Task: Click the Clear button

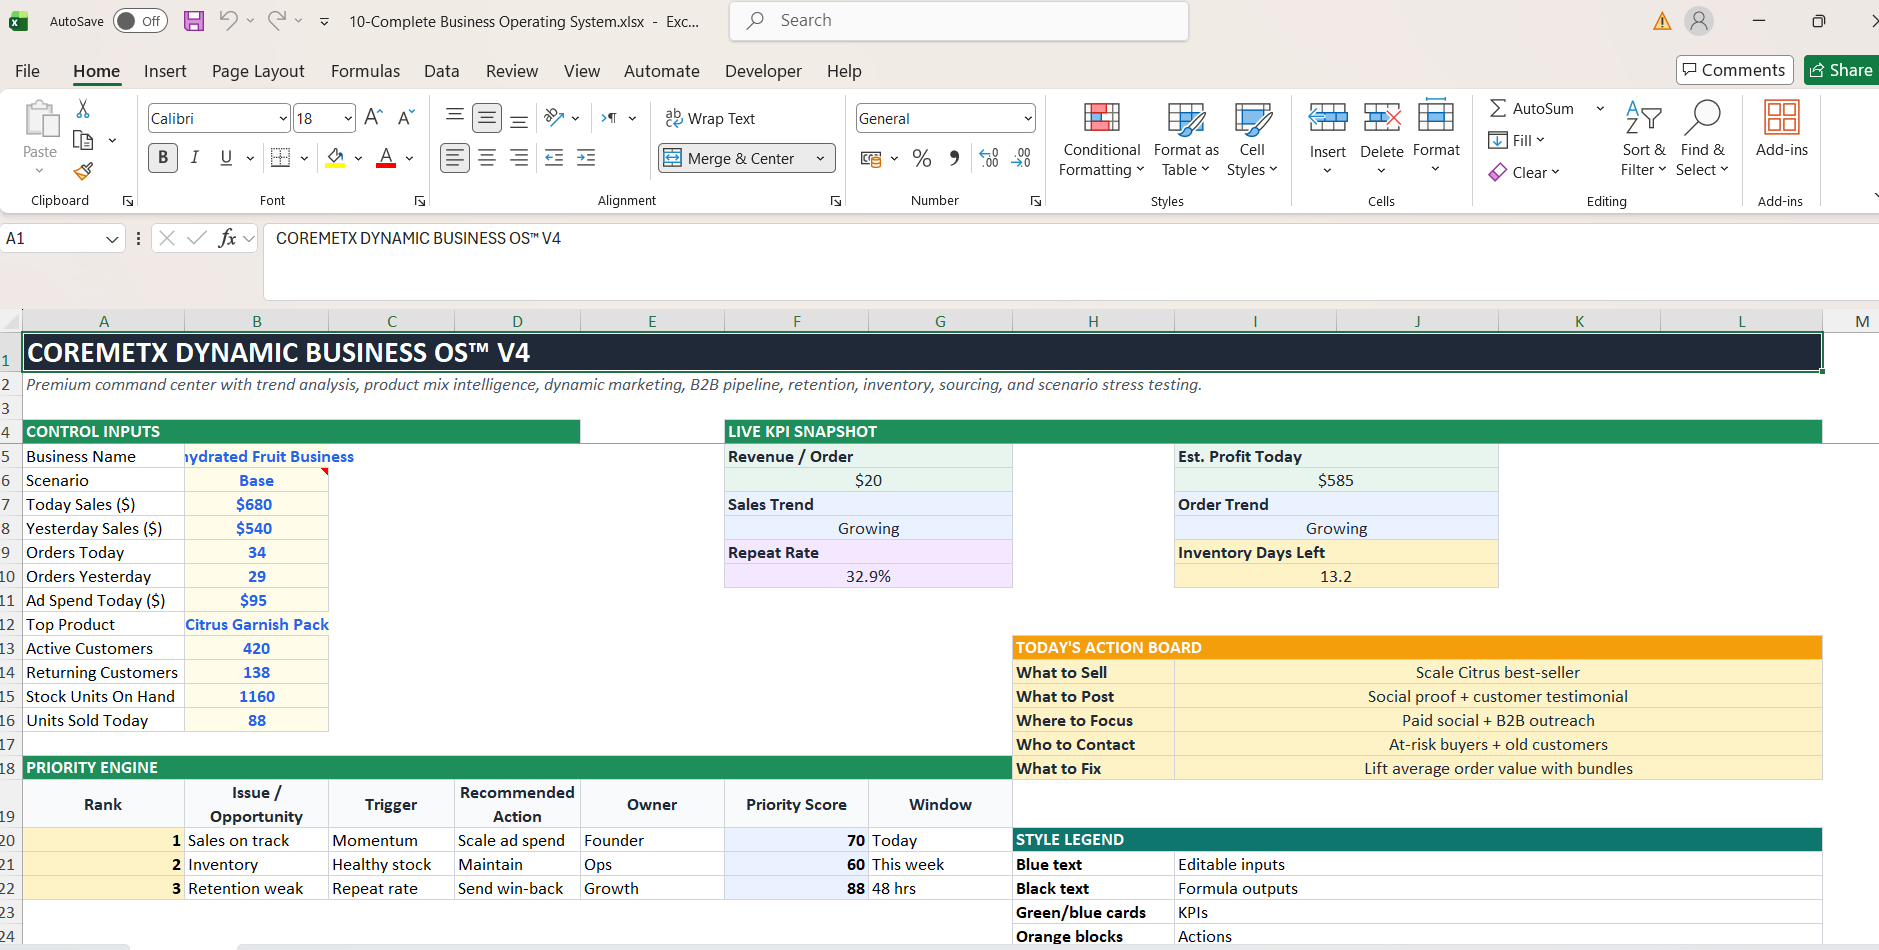Action: pyautogui.click(x=1524, y=172)
